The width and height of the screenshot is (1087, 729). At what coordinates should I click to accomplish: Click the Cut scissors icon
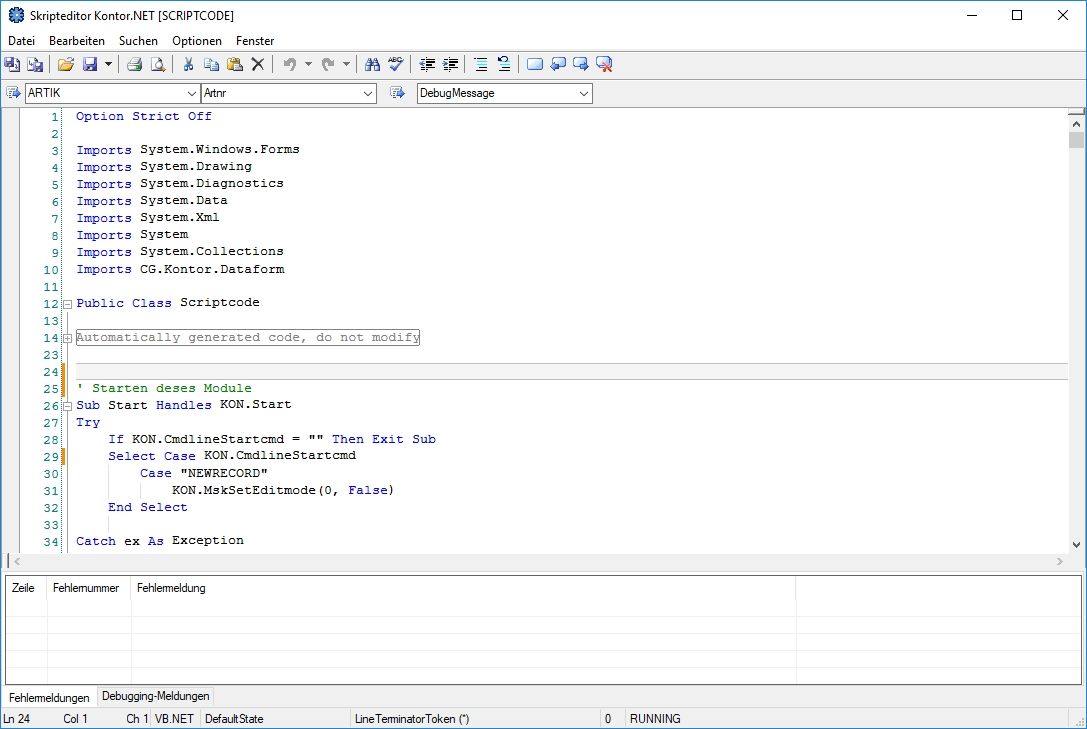pyautogui.click(x=187, y=65)
